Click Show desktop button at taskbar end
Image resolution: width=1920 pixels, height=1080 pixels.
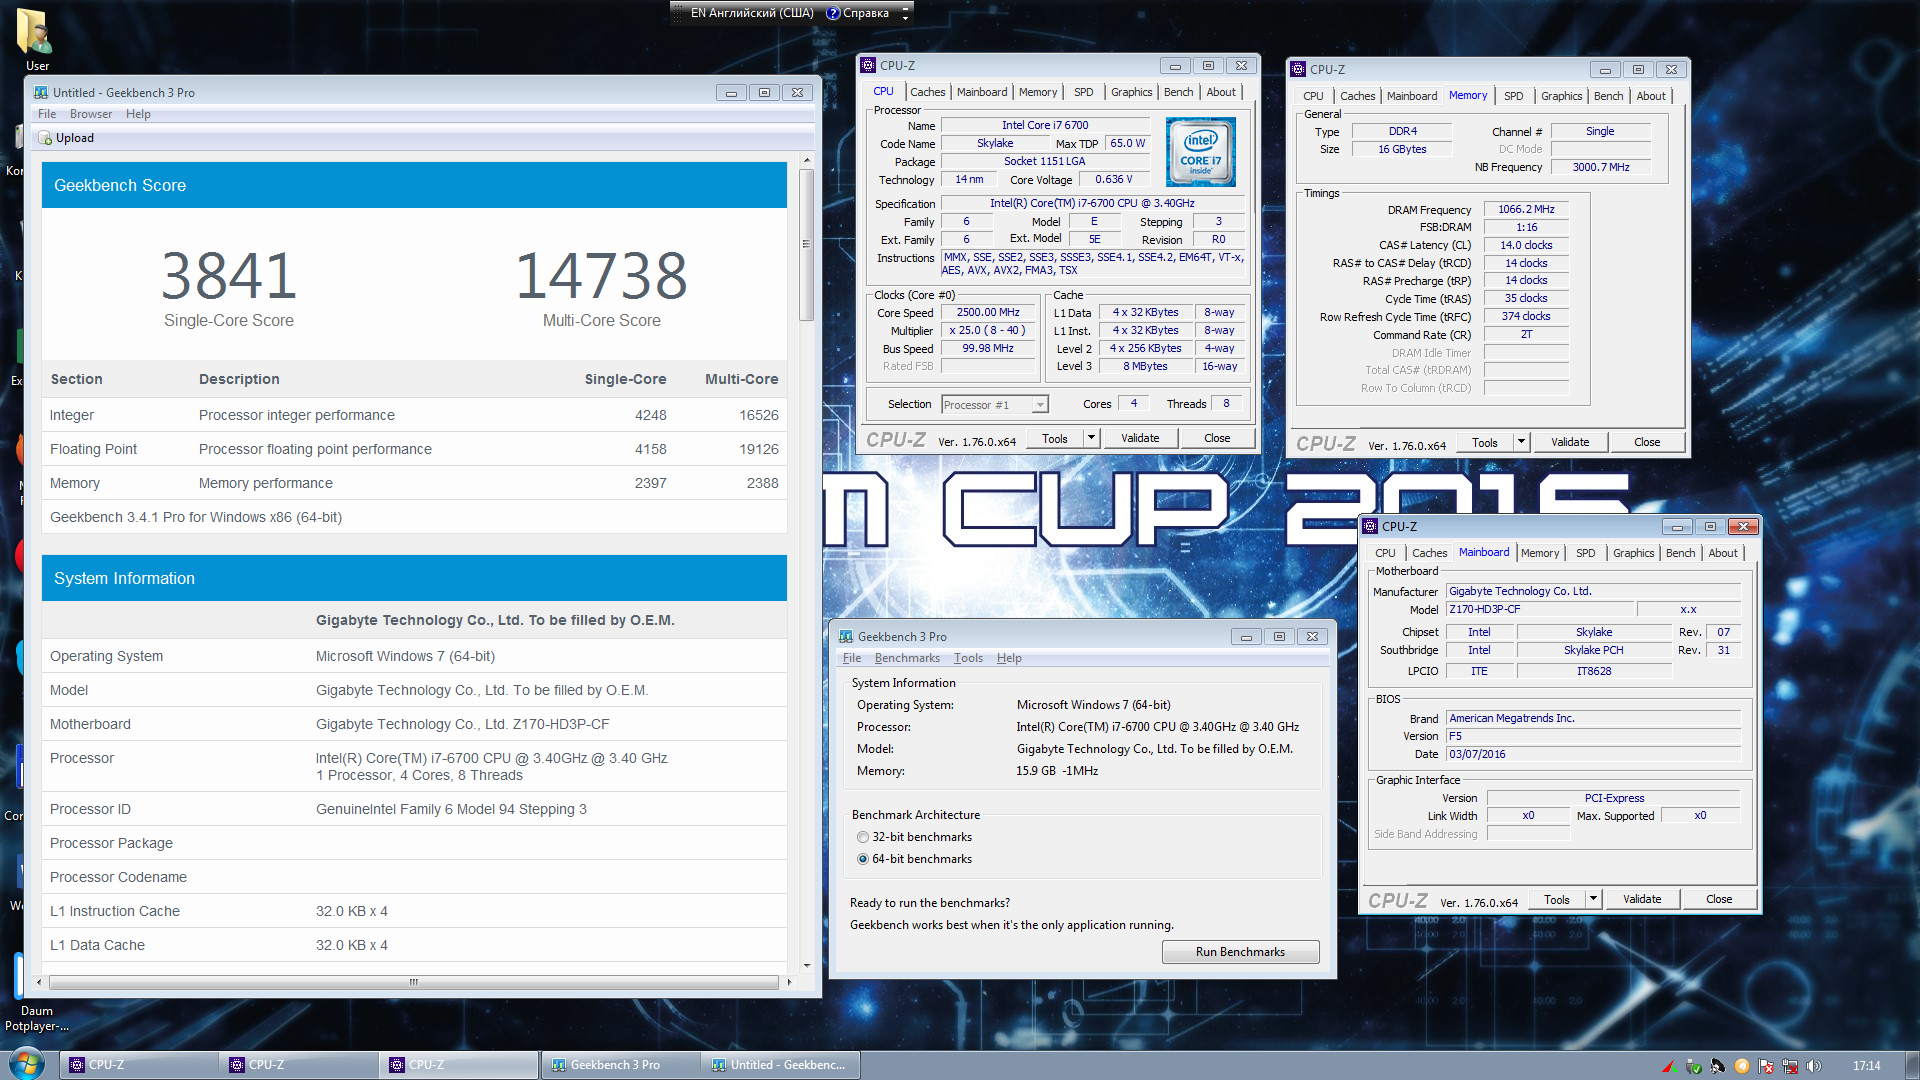click(1911, 1065)
